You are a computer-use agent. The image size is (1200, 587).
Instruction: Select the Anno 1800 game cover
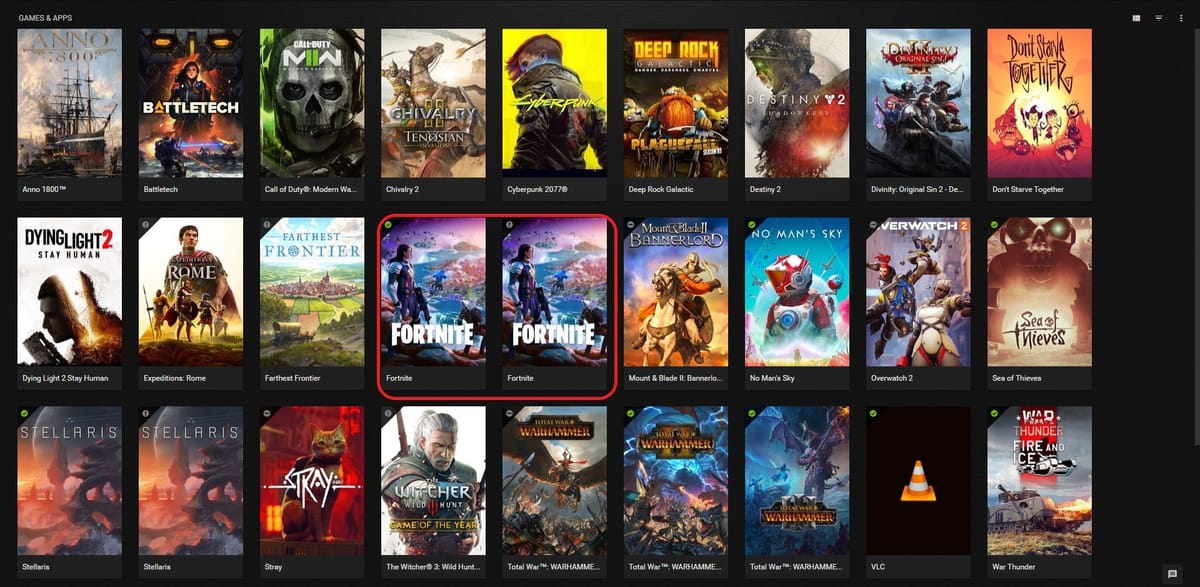70,103
